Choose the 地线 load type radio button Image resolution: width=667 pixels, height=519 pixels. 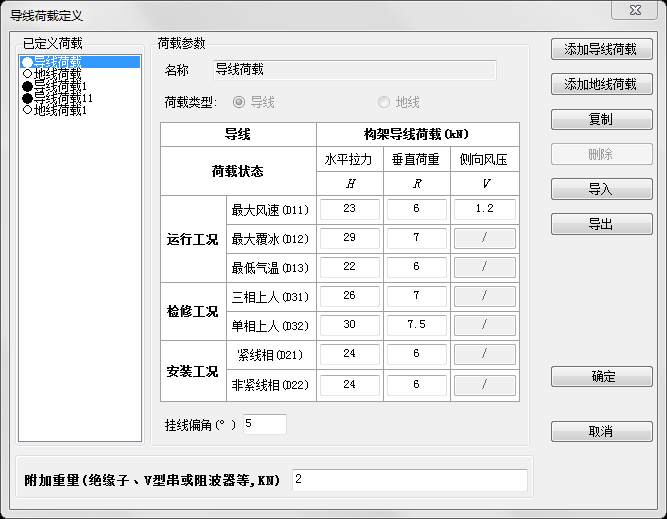pos(384,102)
